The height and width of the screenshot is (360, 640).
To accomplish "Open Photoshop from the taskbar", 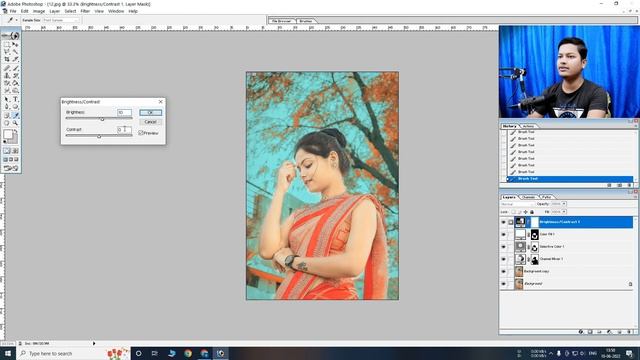I will coord(220,353).
